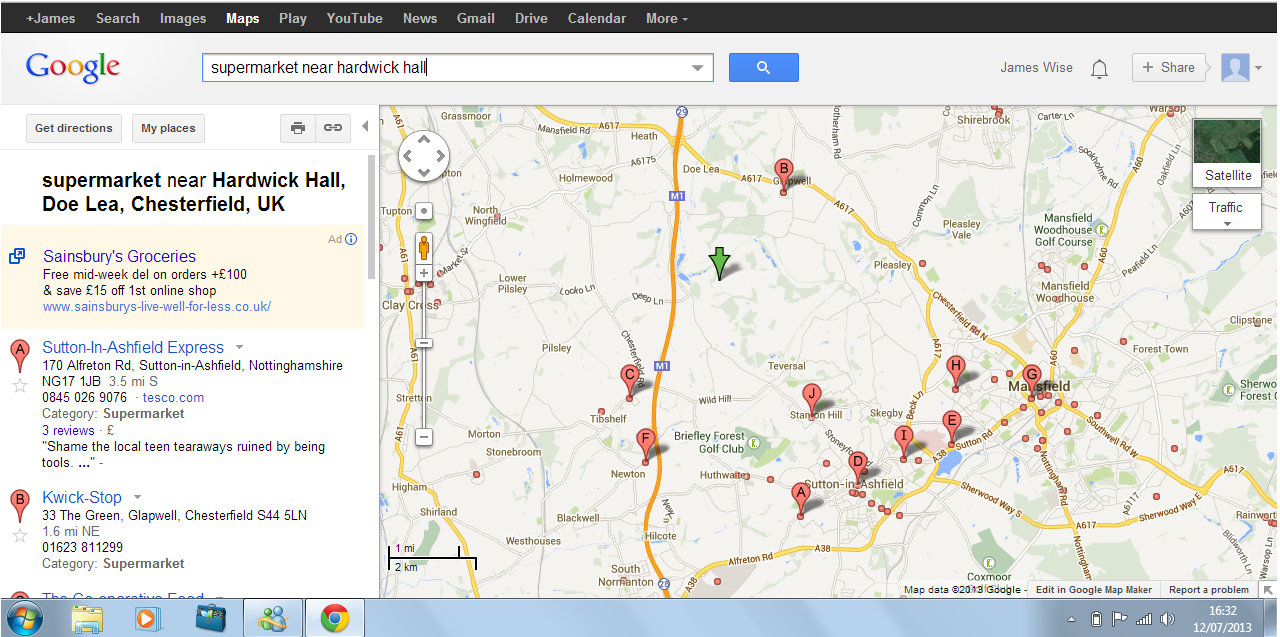Screen dimensions: 1280x637
Task: Open Windows Explorer from taskbar
Action: (87, 618)
